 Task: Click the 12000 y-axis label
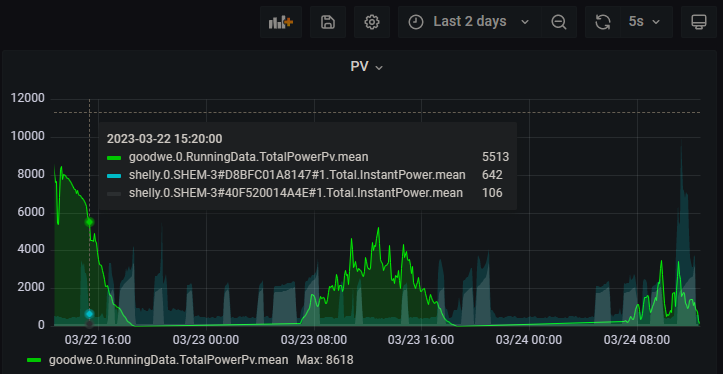point(28,99)
